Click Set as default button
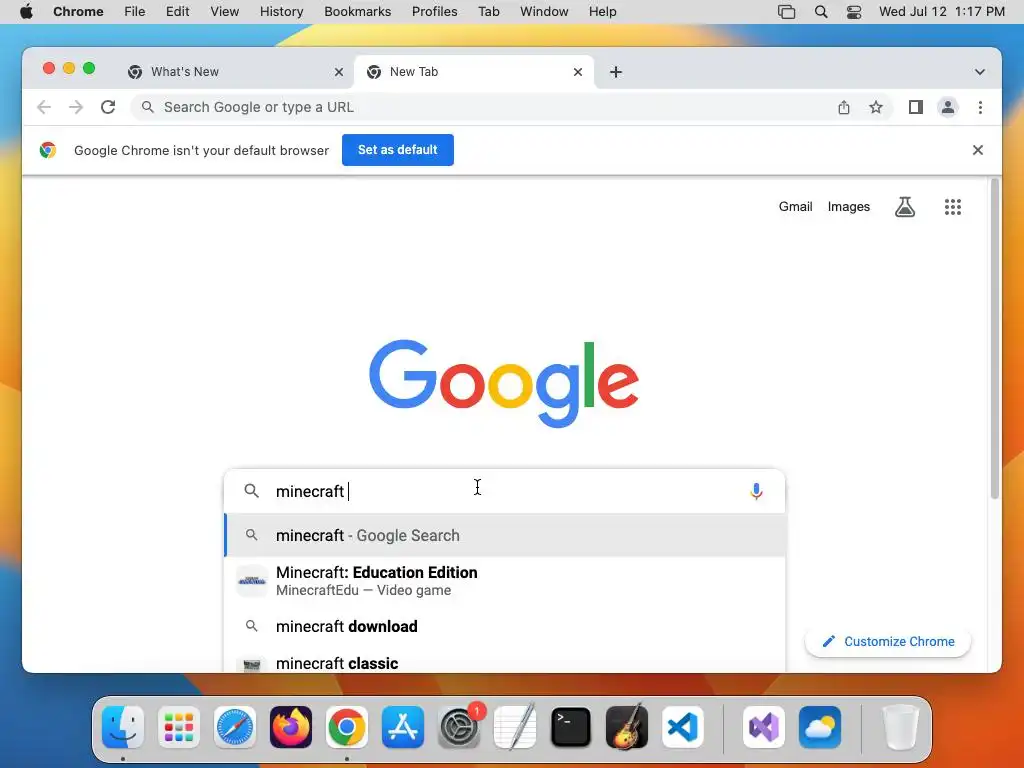This screenshot has height=768, width=1024. 398,150
